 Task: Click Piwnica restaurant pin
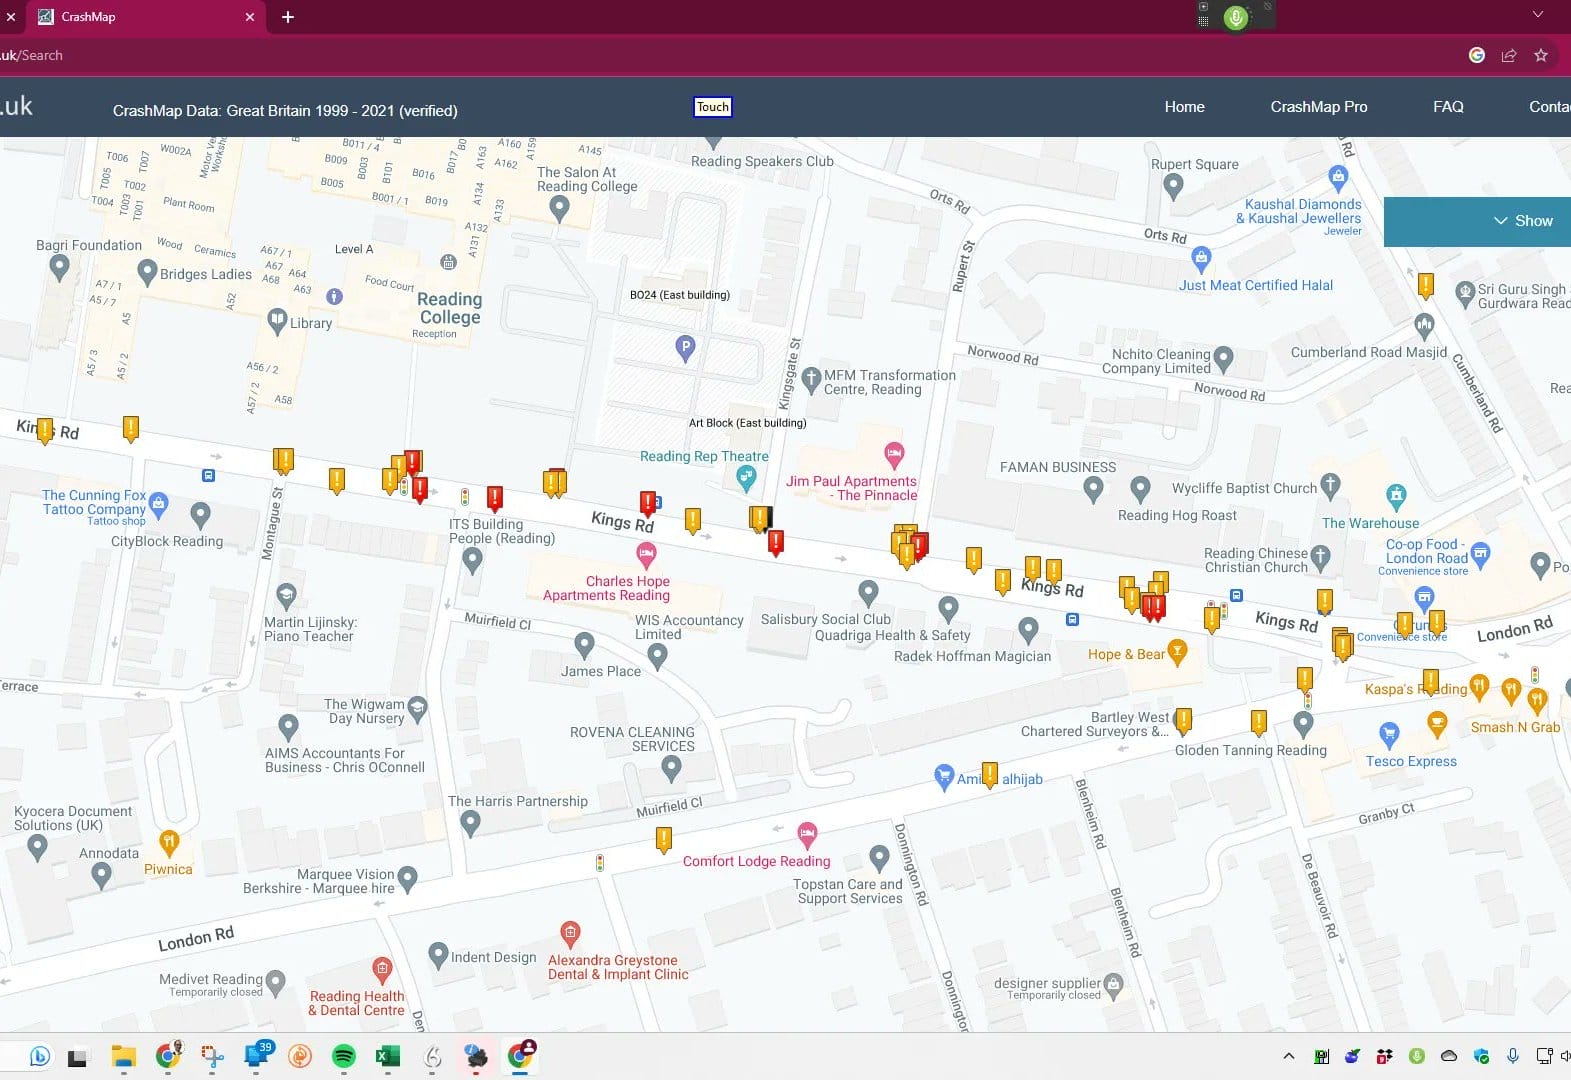pyautogui.click(x=169, y=843)
